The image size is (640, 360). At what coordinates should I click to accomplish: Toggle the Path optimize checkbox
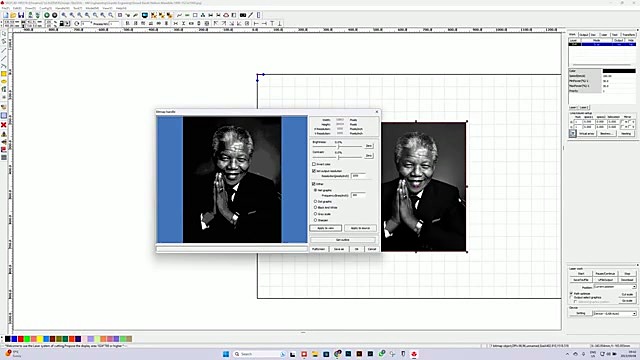point(571,293)
